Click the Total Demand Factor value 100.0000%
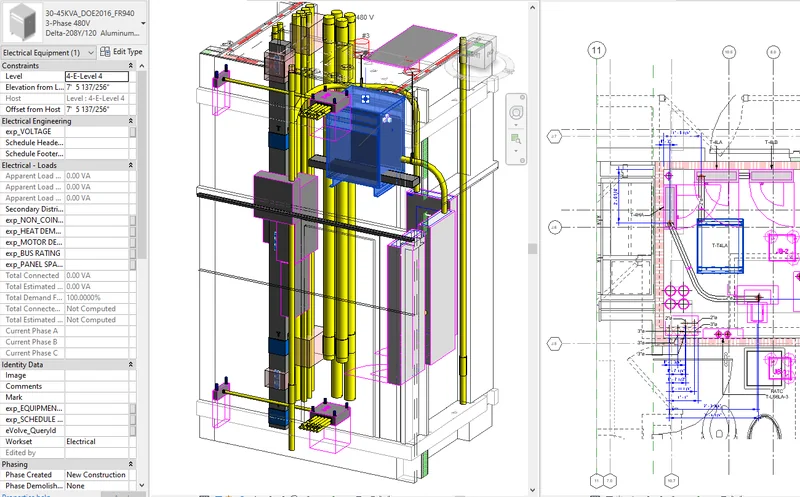Viewport: 800px width, 497px height. (x=97, y=297)
